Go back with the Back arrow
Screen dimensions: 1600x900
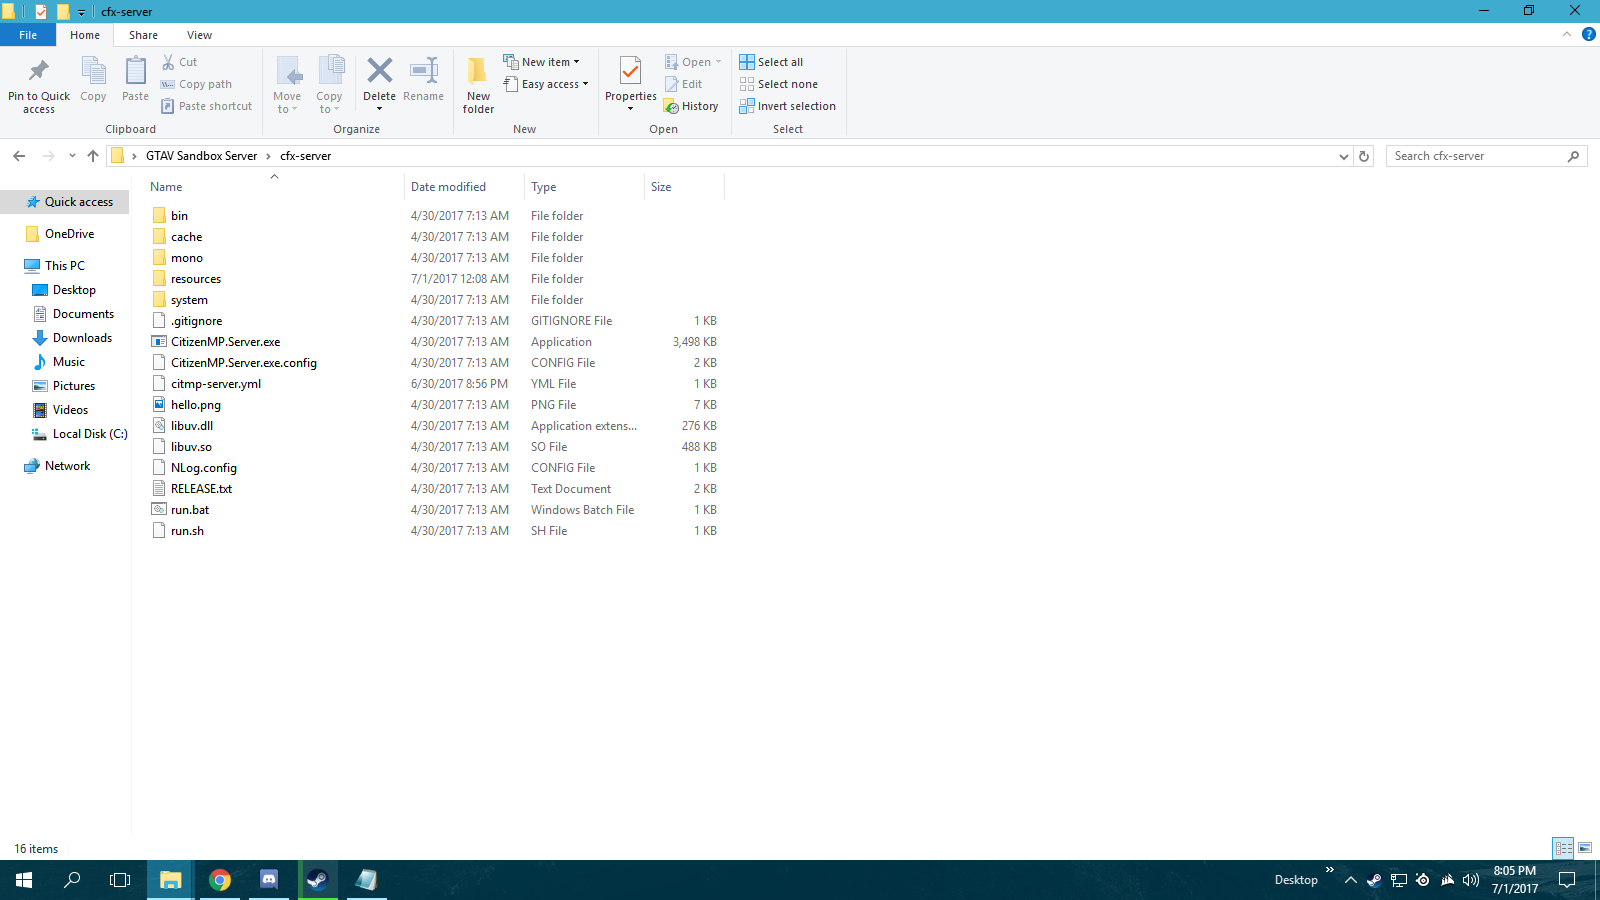[x=19, y=156]
